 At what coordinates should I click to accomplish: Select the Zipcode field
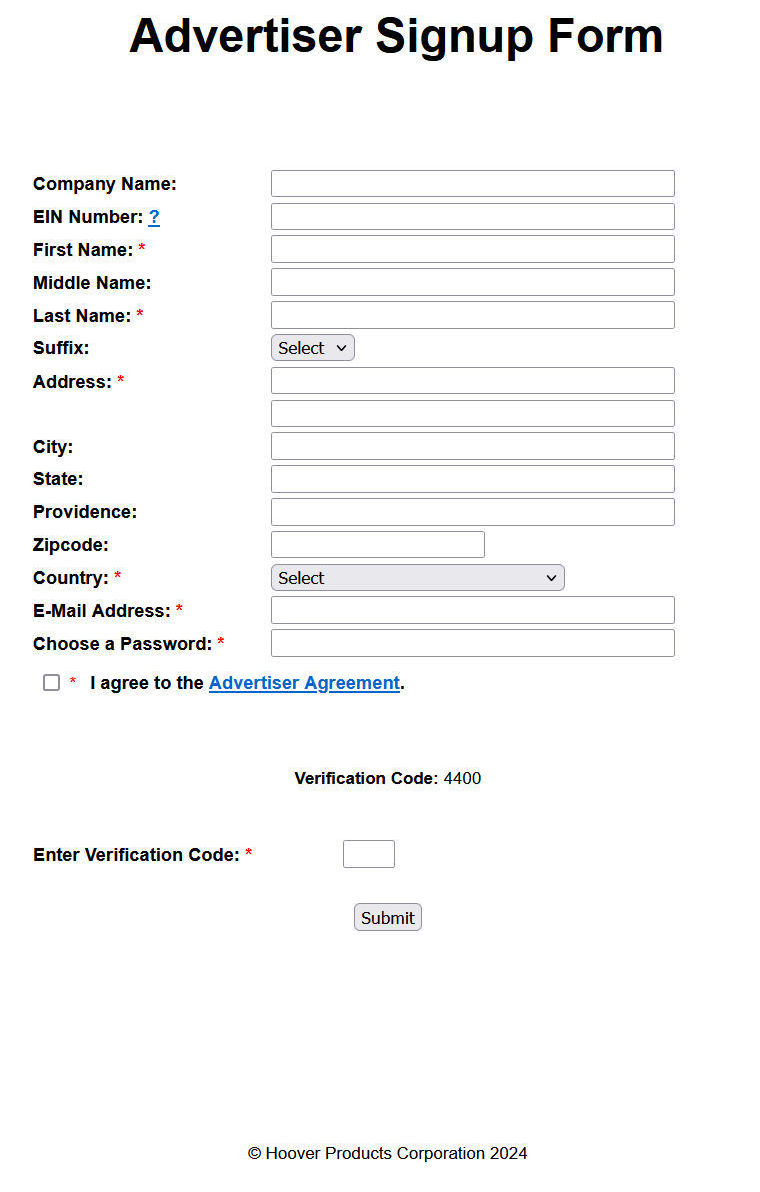tap(378, 545)
